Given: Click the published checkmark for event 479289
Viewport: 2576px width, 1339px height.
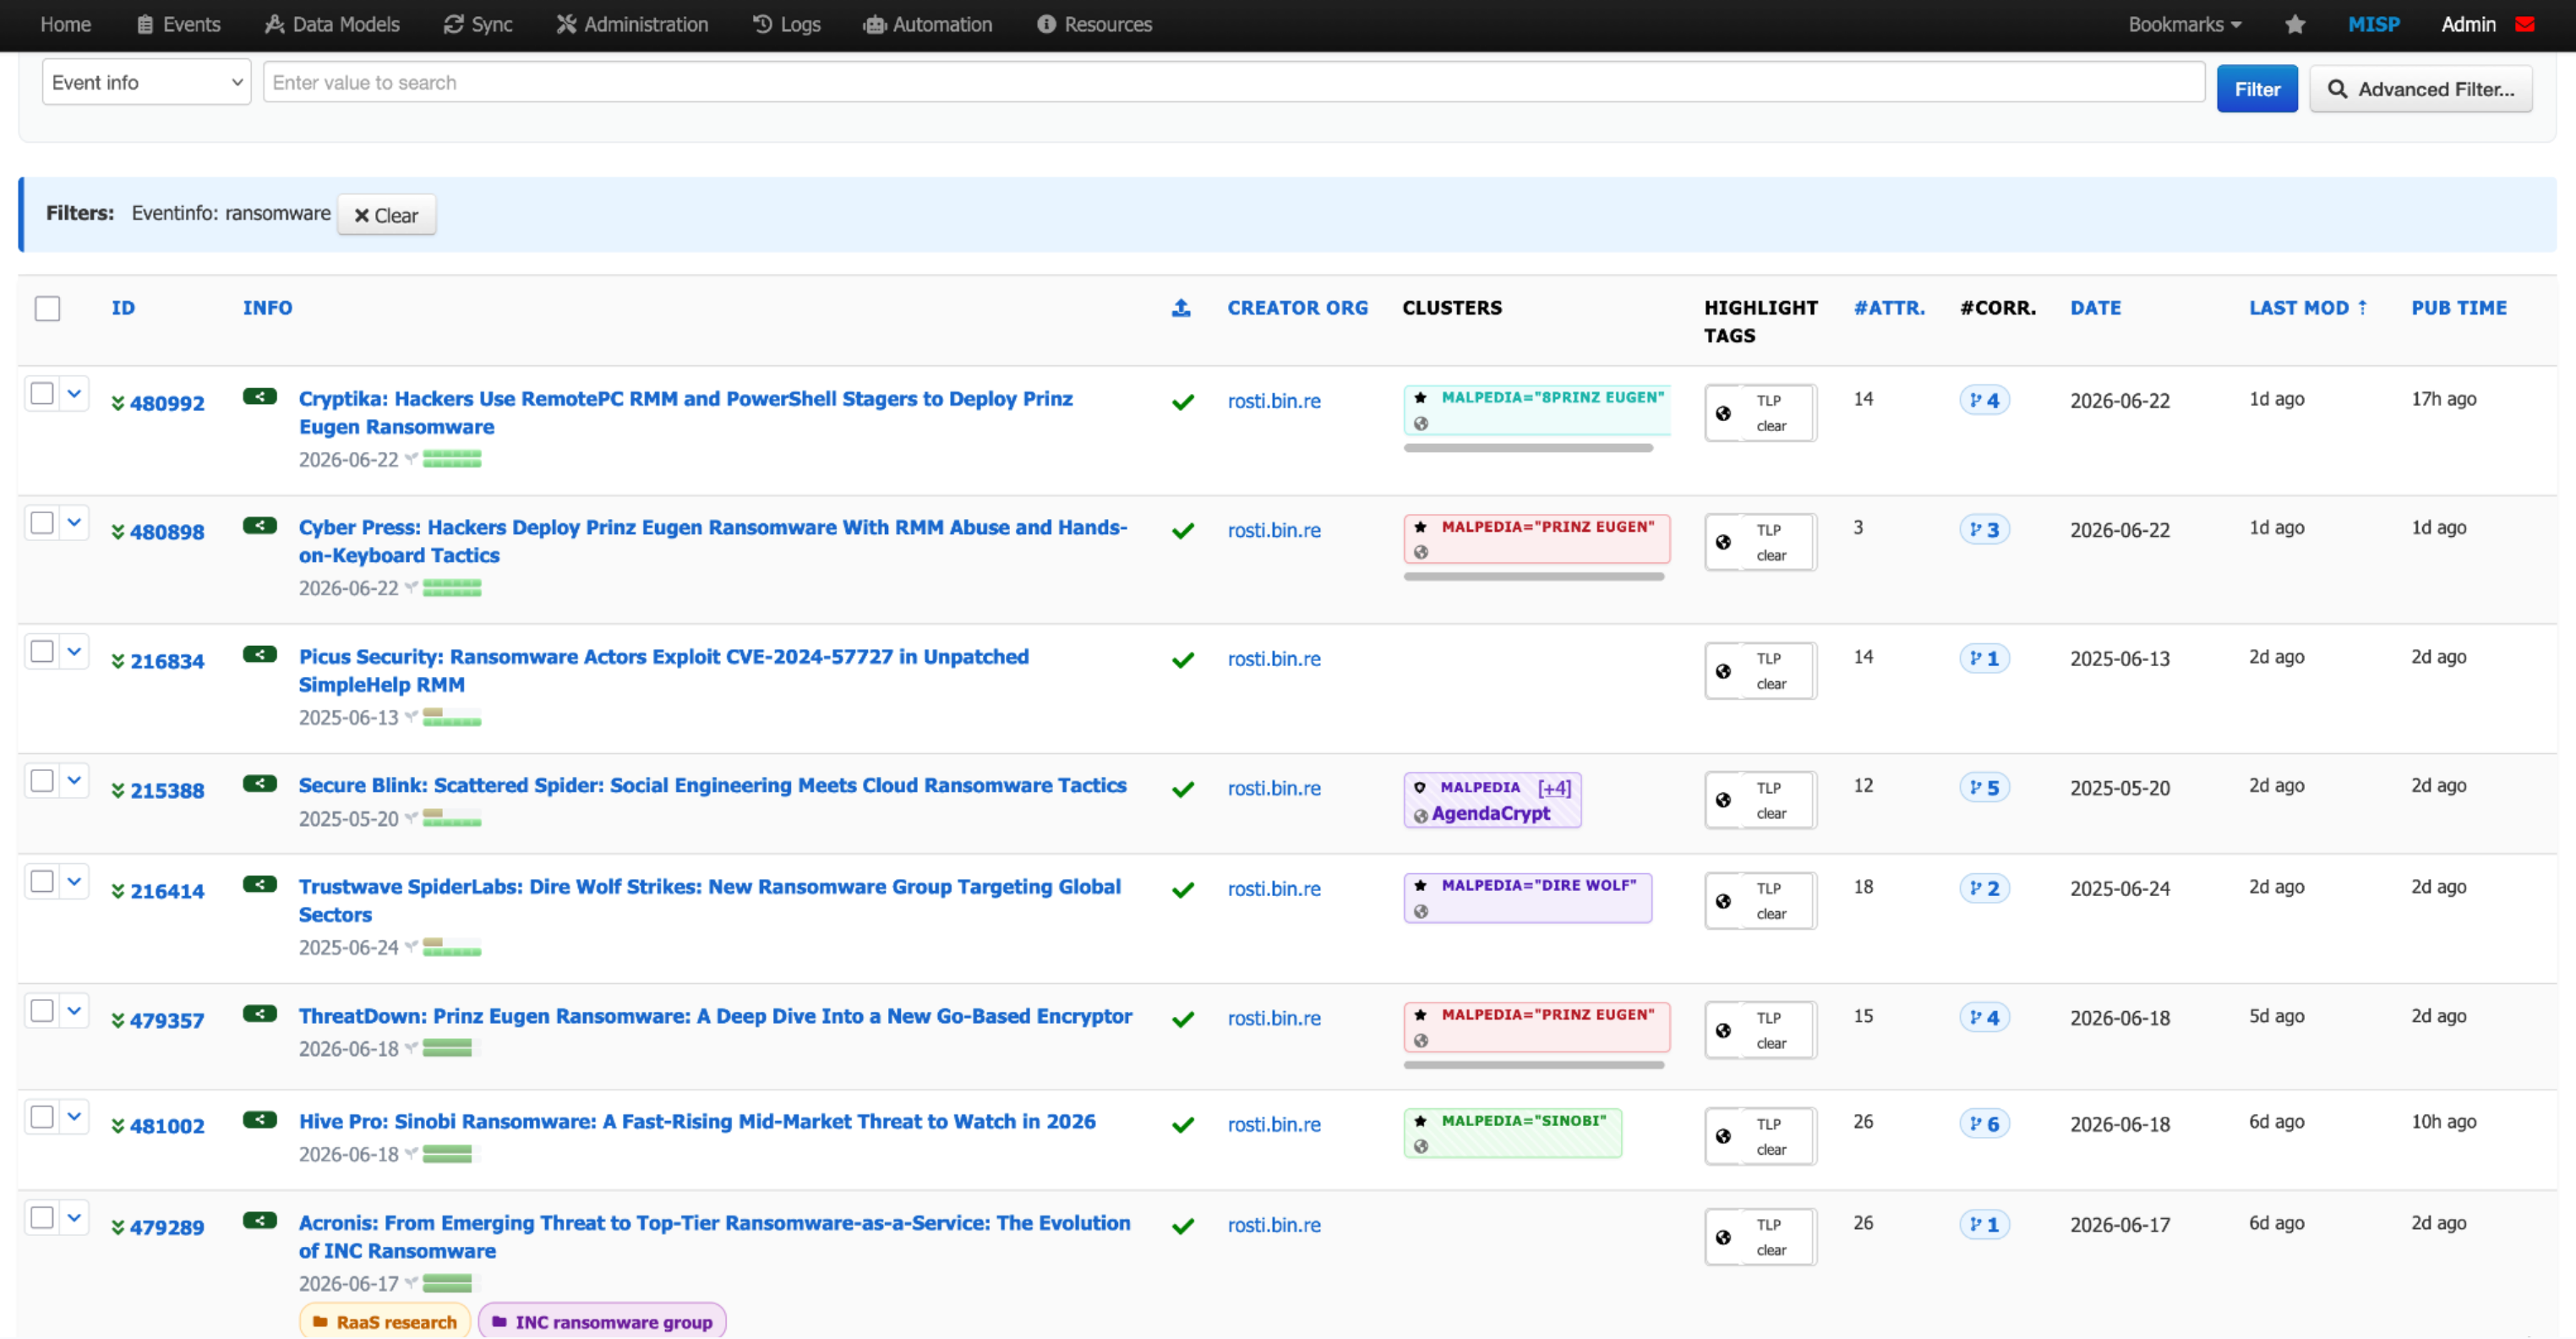Looking at the screenshot, I should click(1183, 1226).
